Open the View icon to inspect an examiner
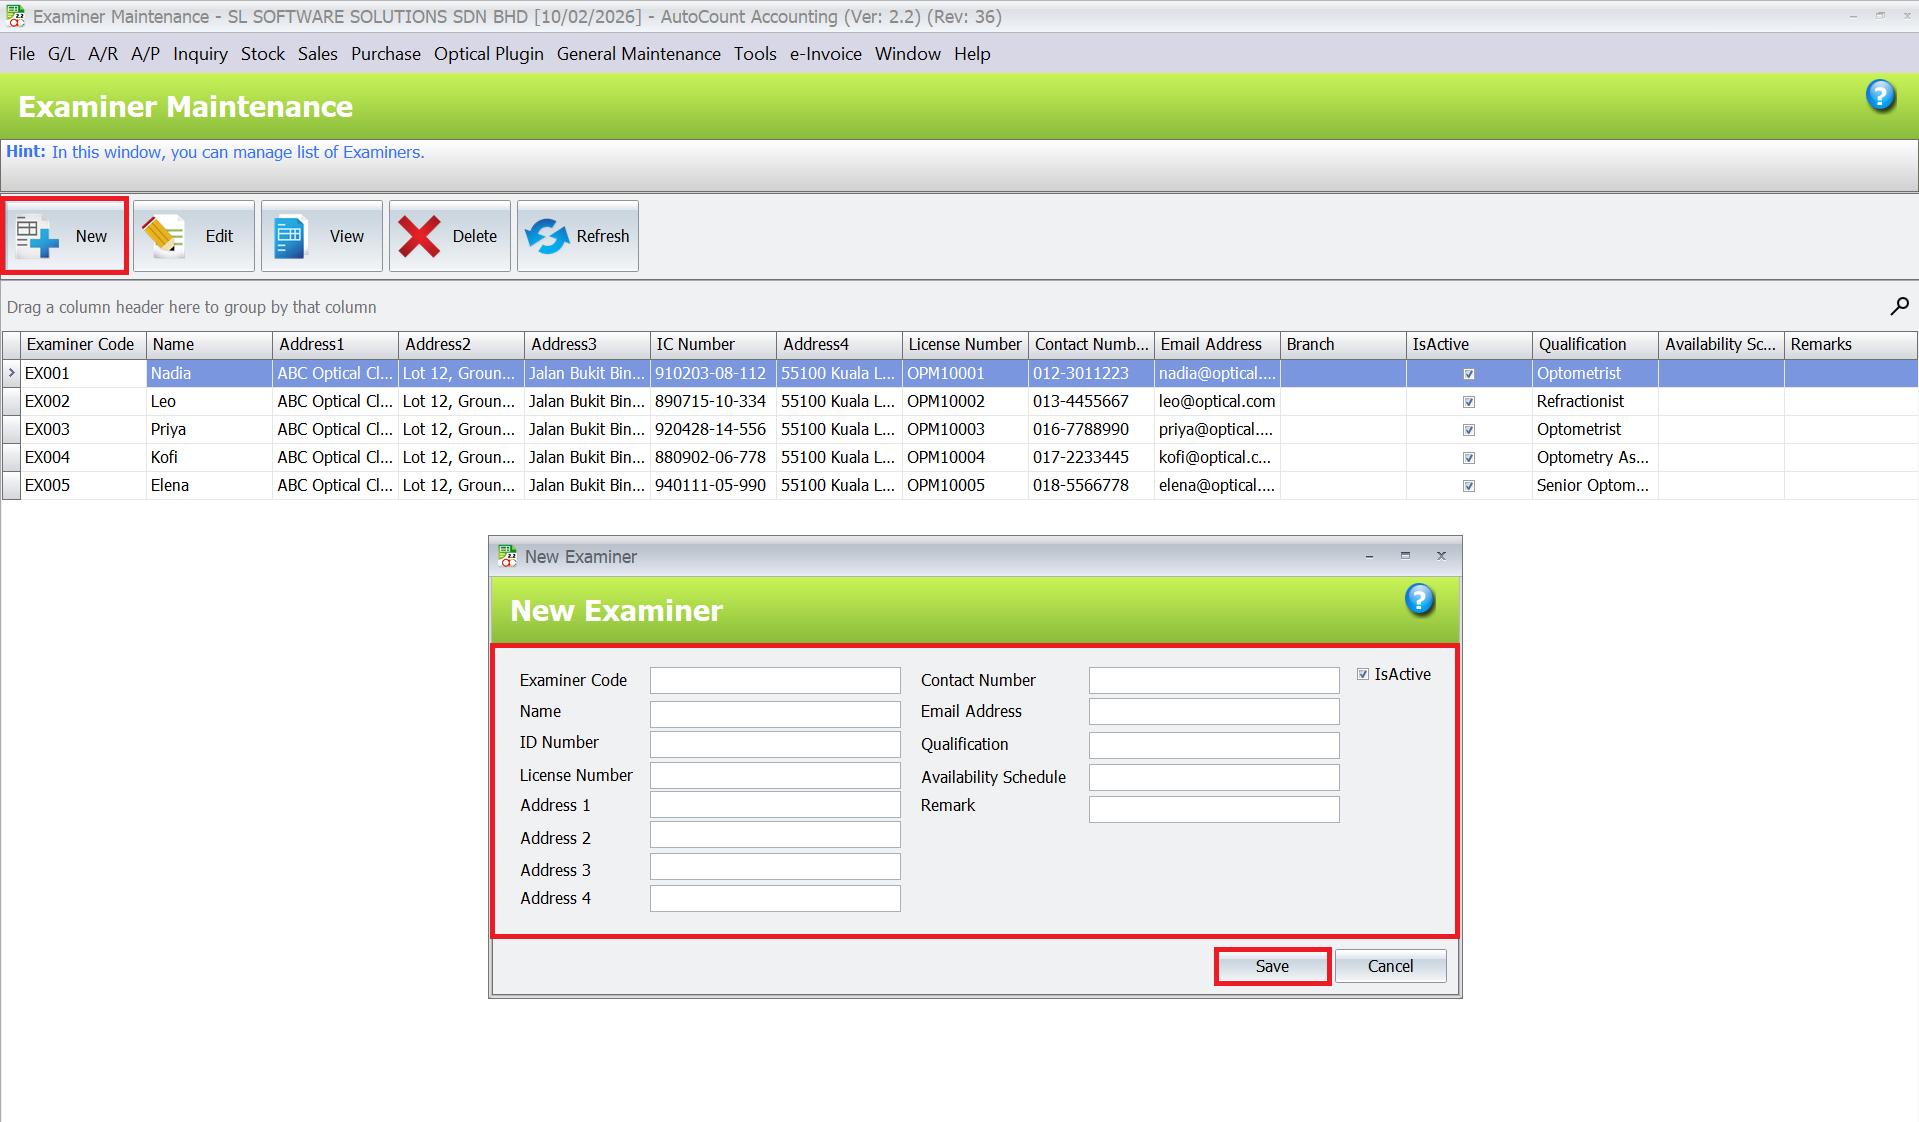This screenshot has width=1919, height=1122. [289, 235]
